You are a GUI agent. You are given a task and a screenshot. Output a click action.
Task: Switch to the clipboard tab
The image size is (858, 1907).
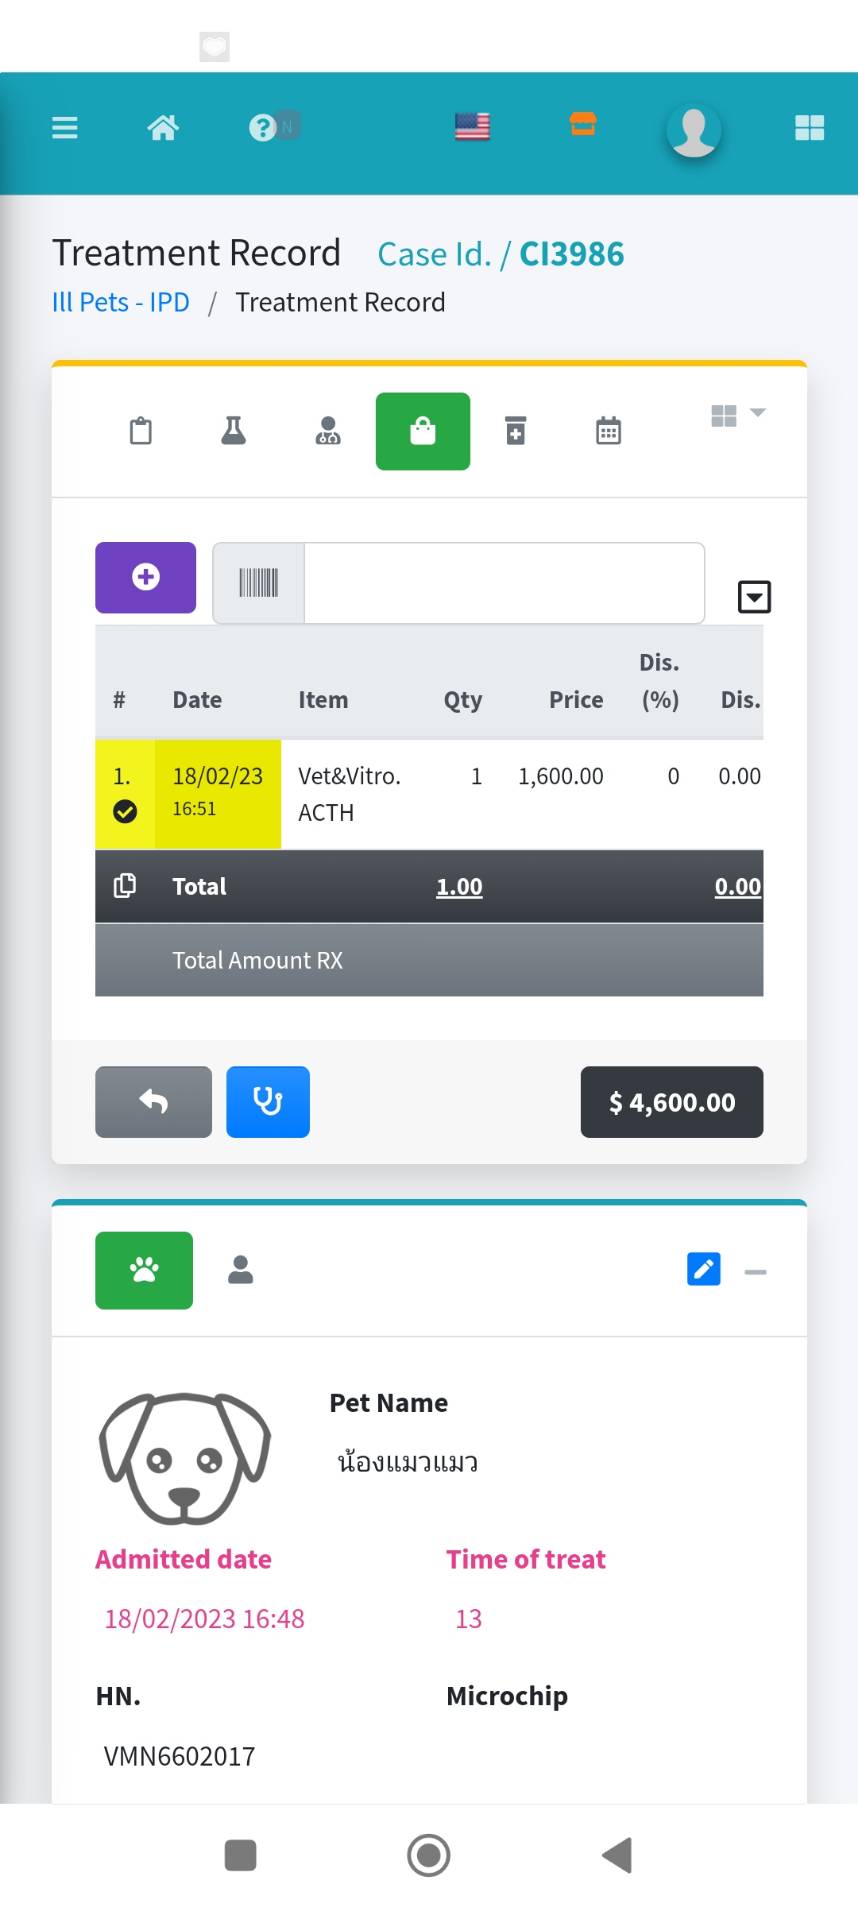[x=141, y=431]
